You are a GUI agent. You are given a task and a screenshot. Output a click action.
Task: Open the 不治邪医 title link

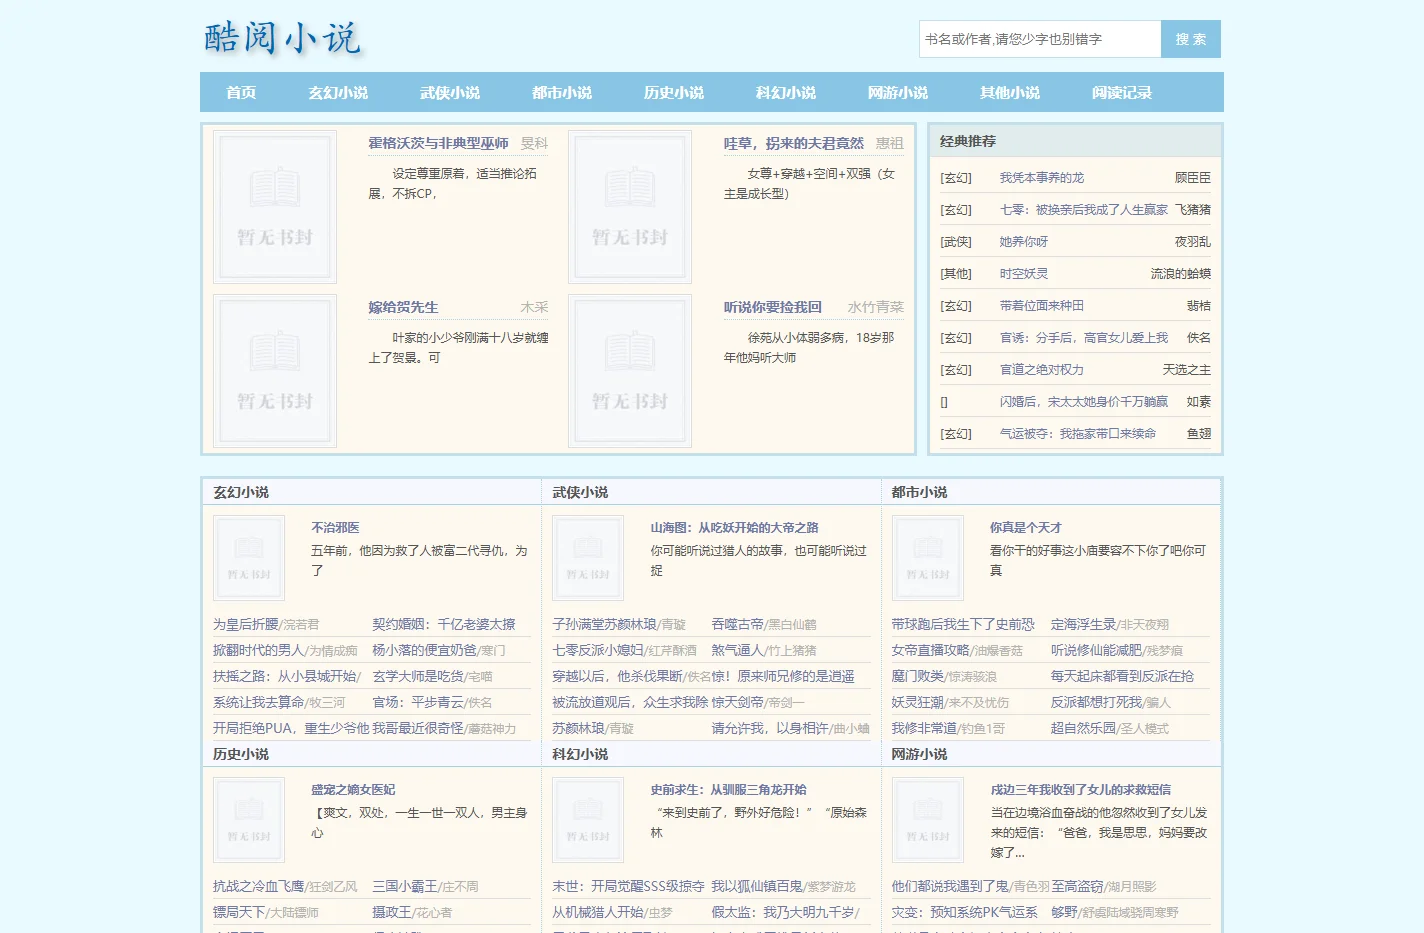tap(335, 527)
